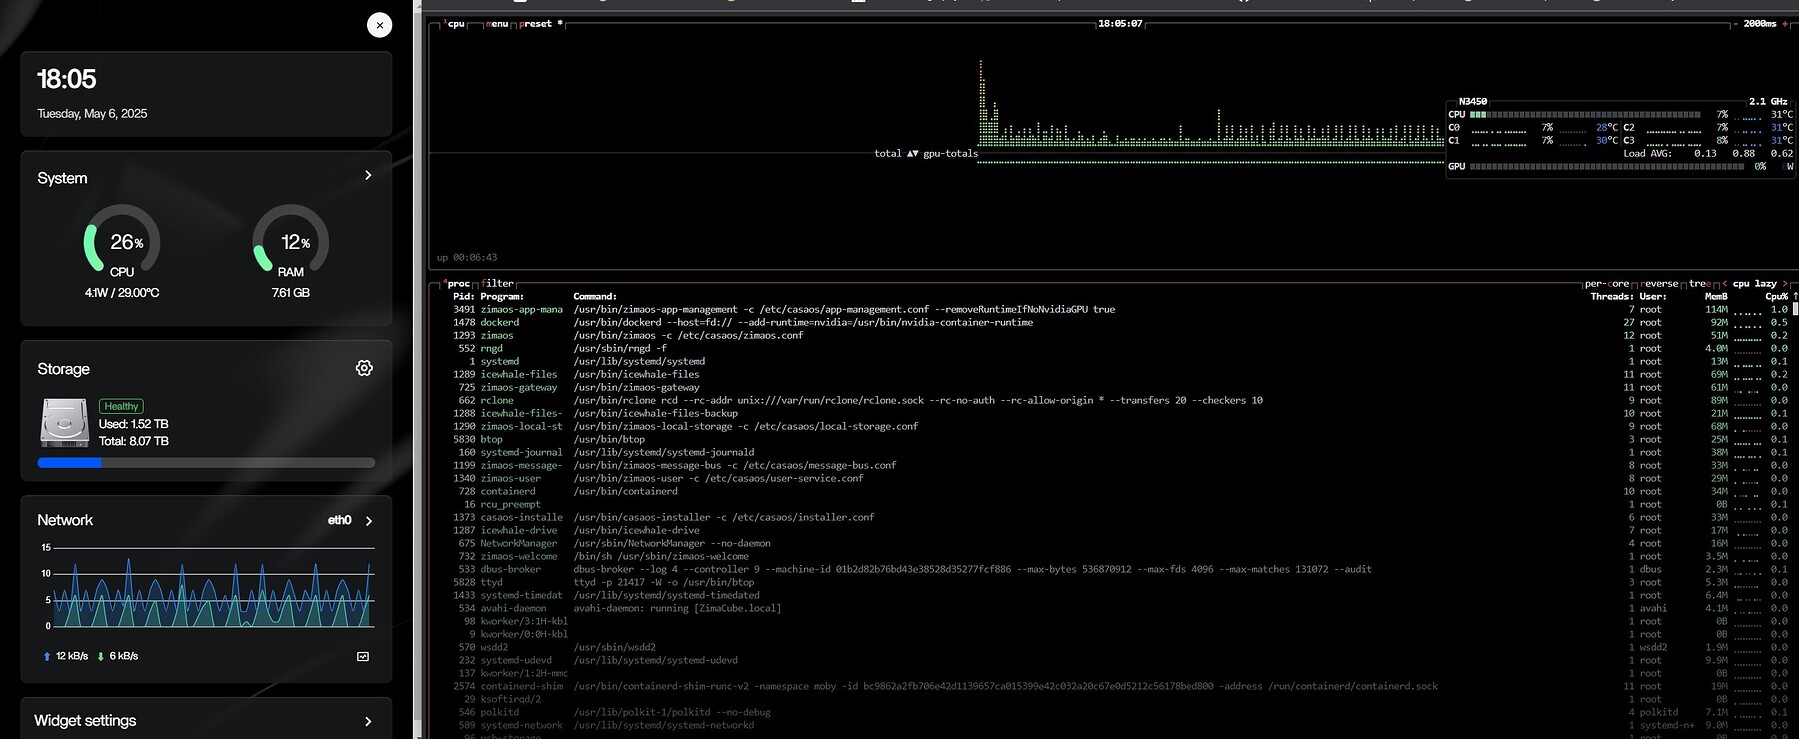Click the btop preset option
The image size is (1799, 739).
(x=540, y=24)
